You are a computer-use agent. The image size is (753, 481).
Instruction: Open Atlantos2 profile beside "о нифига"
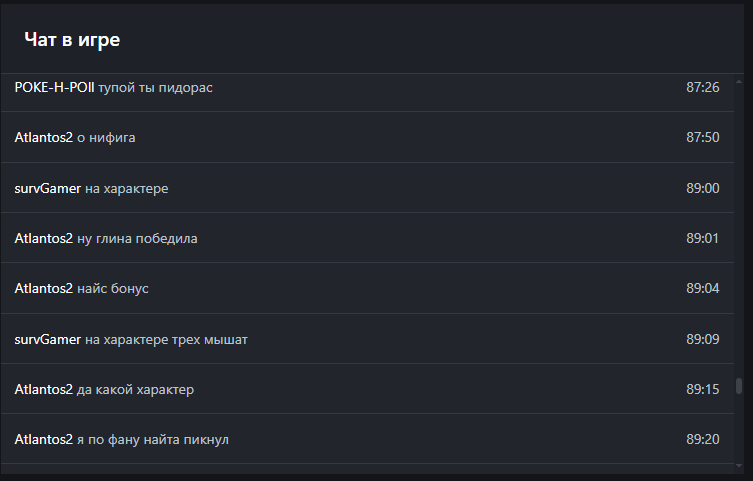tap(44, 138)
